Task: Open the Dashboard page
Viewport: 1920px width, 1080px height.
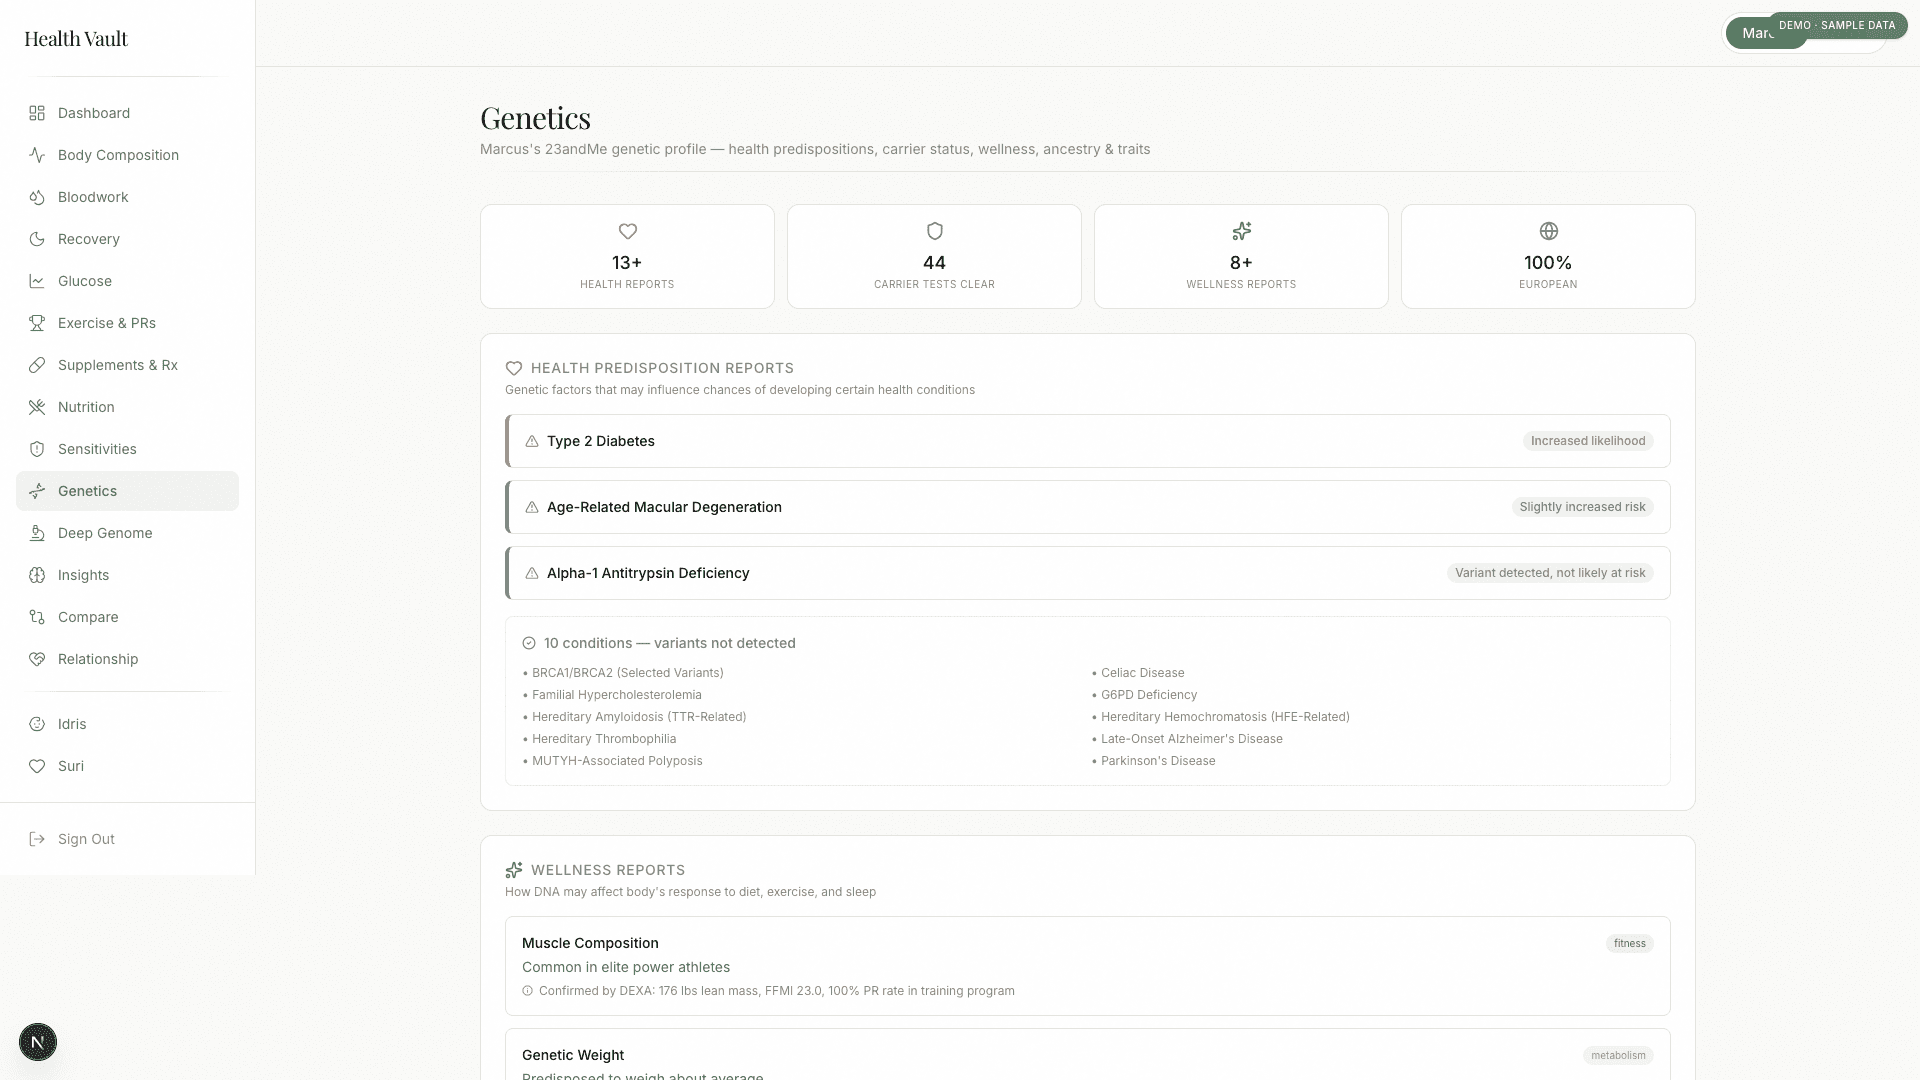Action: (127, 113)
